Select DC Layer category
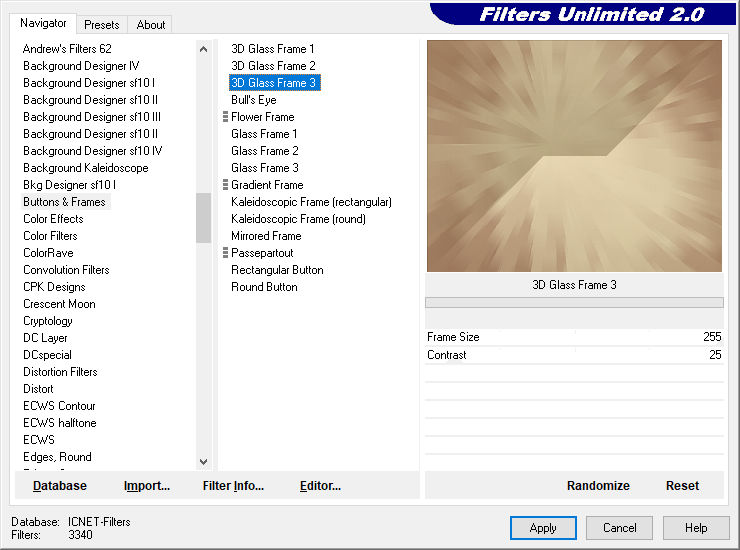This screenshot has height=550, width=740. [x=45, y=338]
